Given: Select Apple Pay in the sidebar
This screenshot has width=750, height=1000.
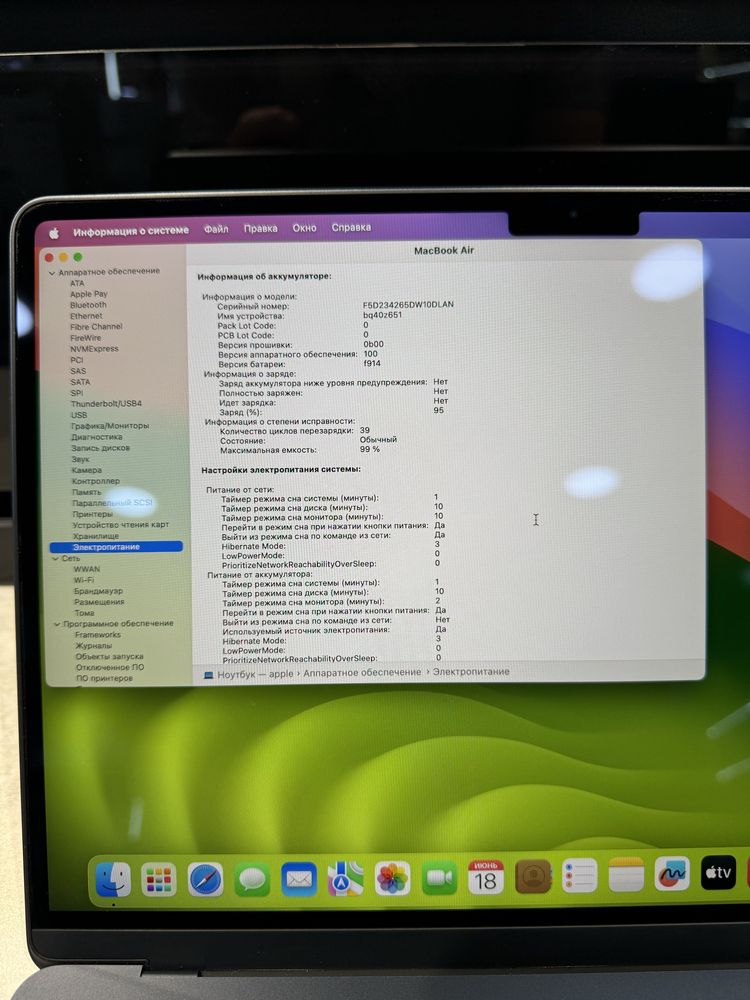Looking at the screenshot, I should [89, 294].
